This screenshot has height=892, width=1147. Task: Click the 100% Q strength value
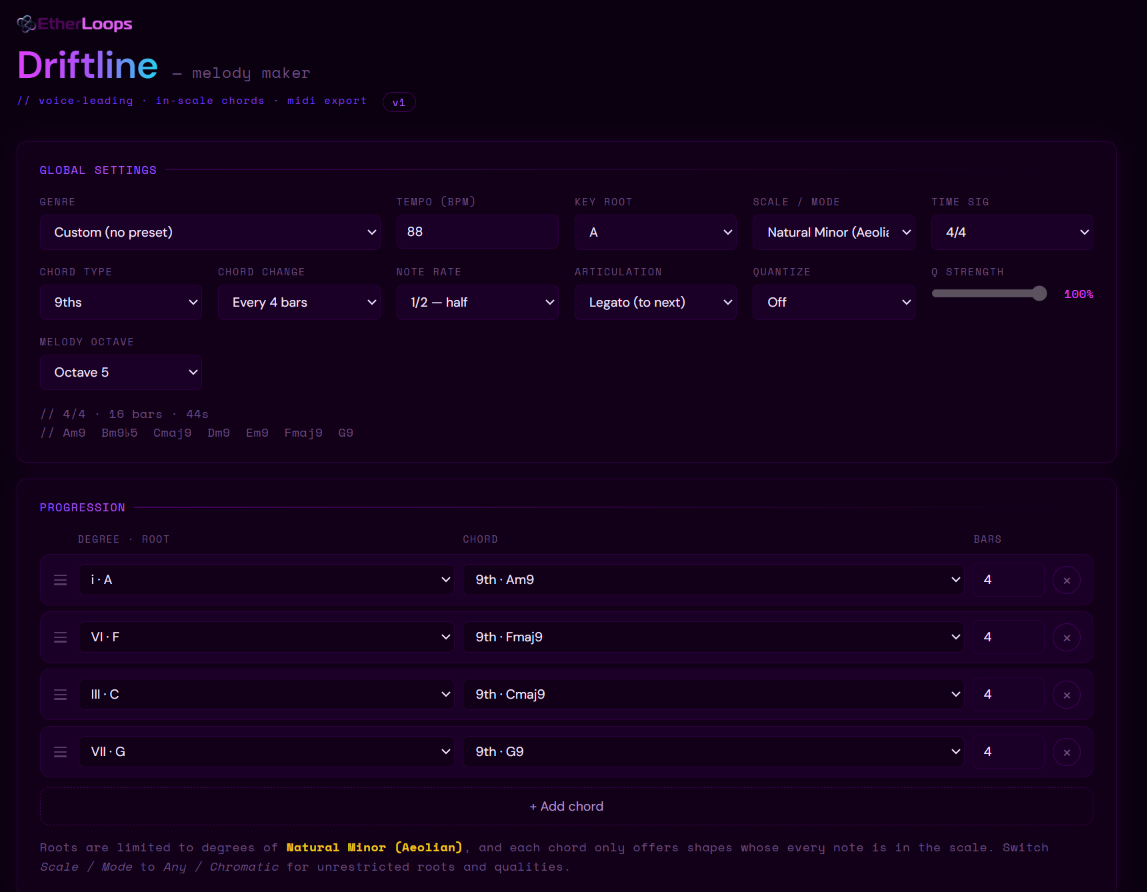tap(1078, 294)
